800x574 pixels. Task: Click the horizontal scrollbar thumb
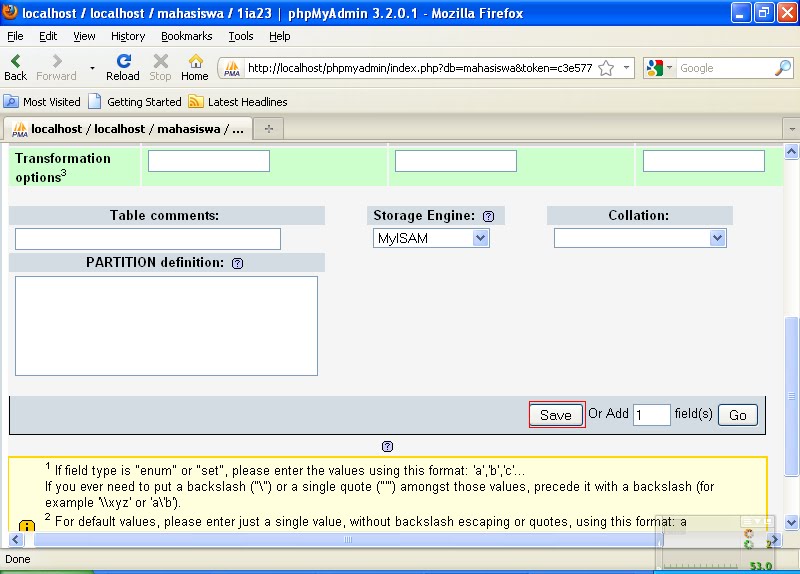point(348,540)
